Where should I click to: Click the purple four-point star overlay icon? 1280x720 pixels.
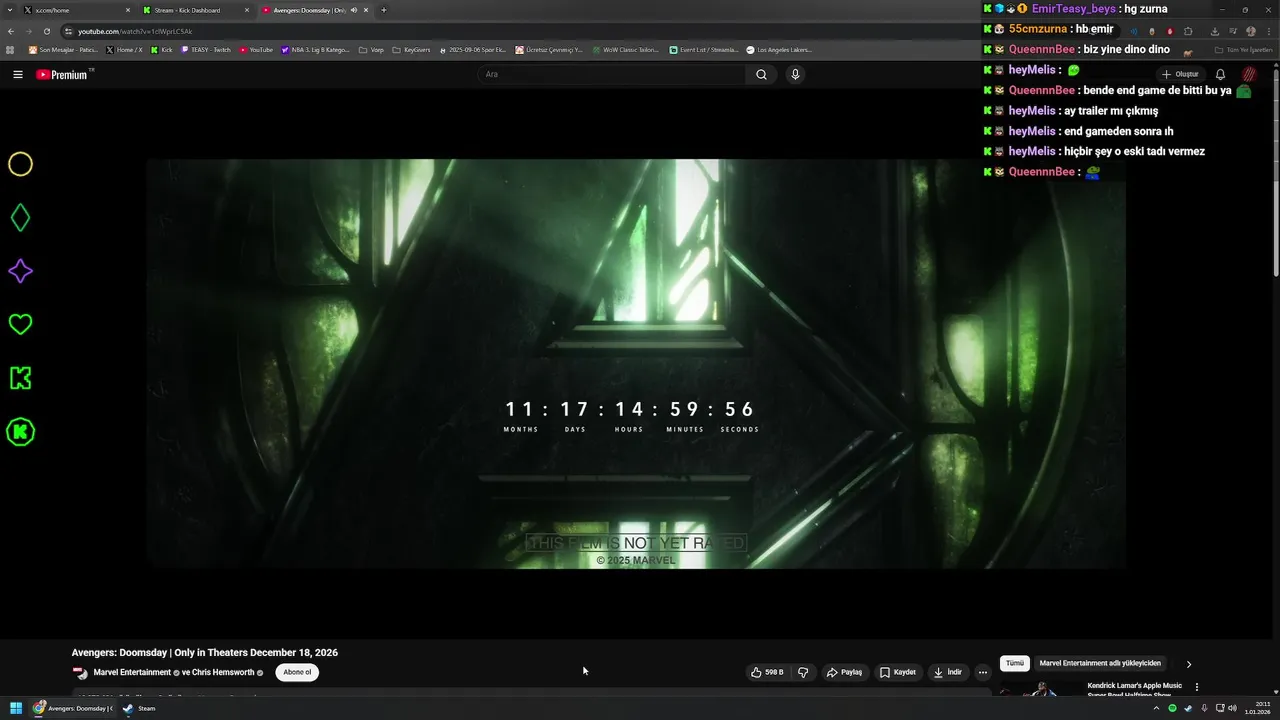click(20, 271)
